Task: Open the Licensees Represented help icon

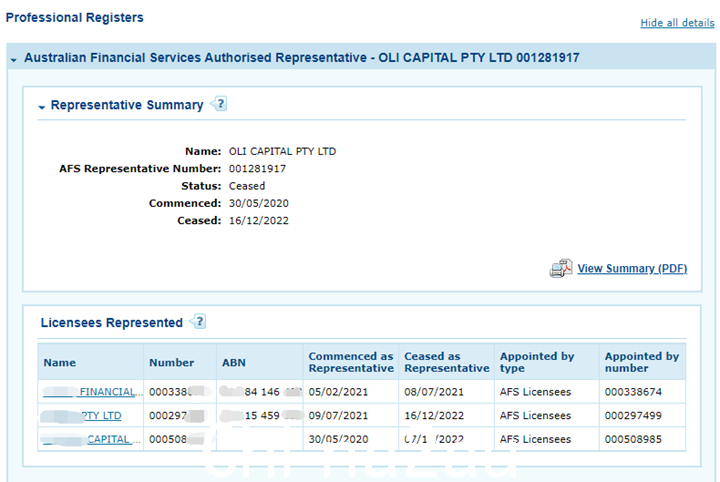Action: pos(198,321)
